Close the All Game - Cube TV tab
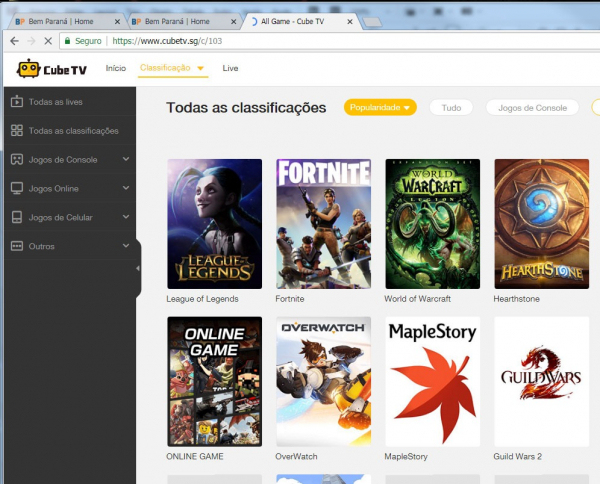 [x=350, y=22]
